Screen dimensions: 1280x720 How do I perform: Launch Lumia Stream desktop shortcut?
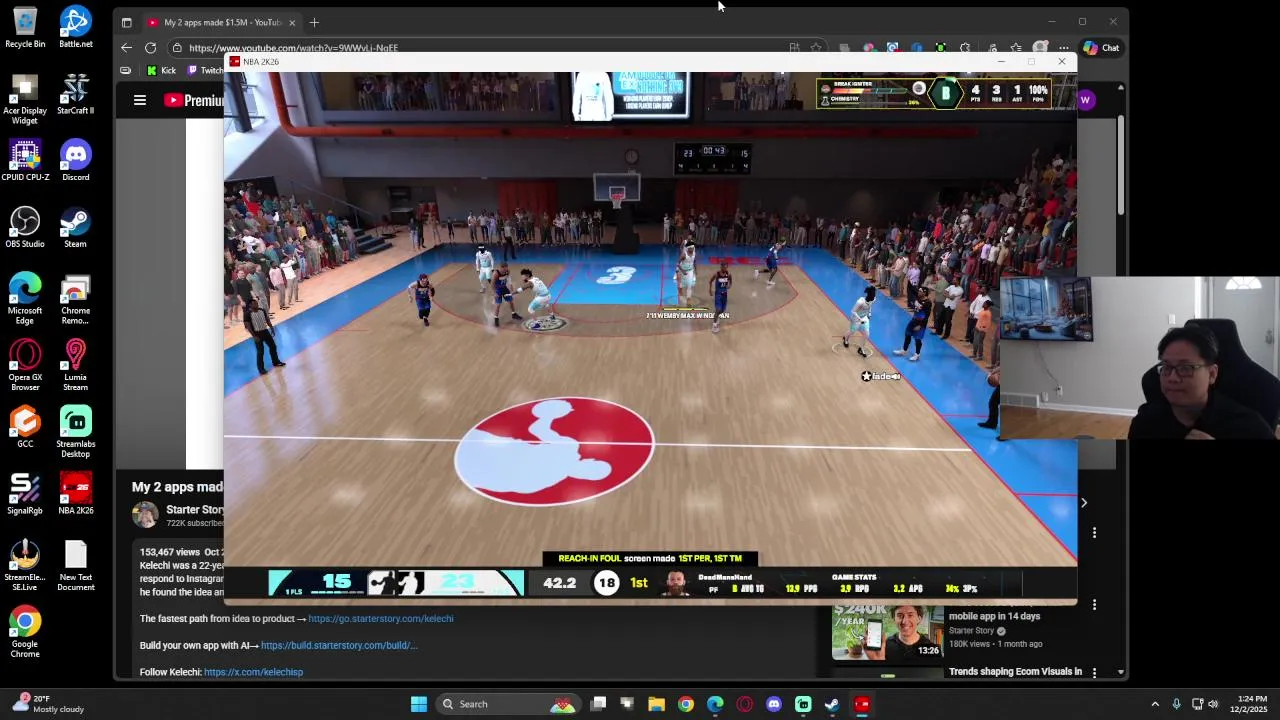coord(75,366)
